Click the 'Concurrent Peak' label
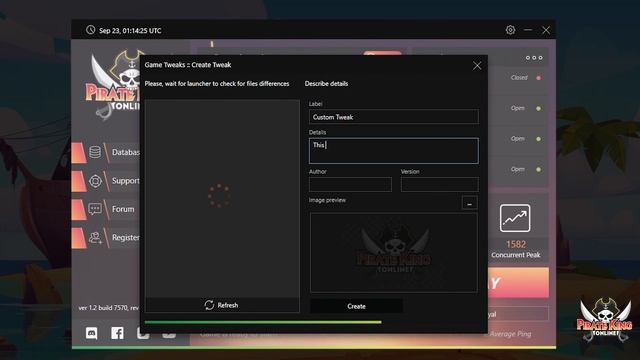The image size is (640, 360). (x=516, y=255)
